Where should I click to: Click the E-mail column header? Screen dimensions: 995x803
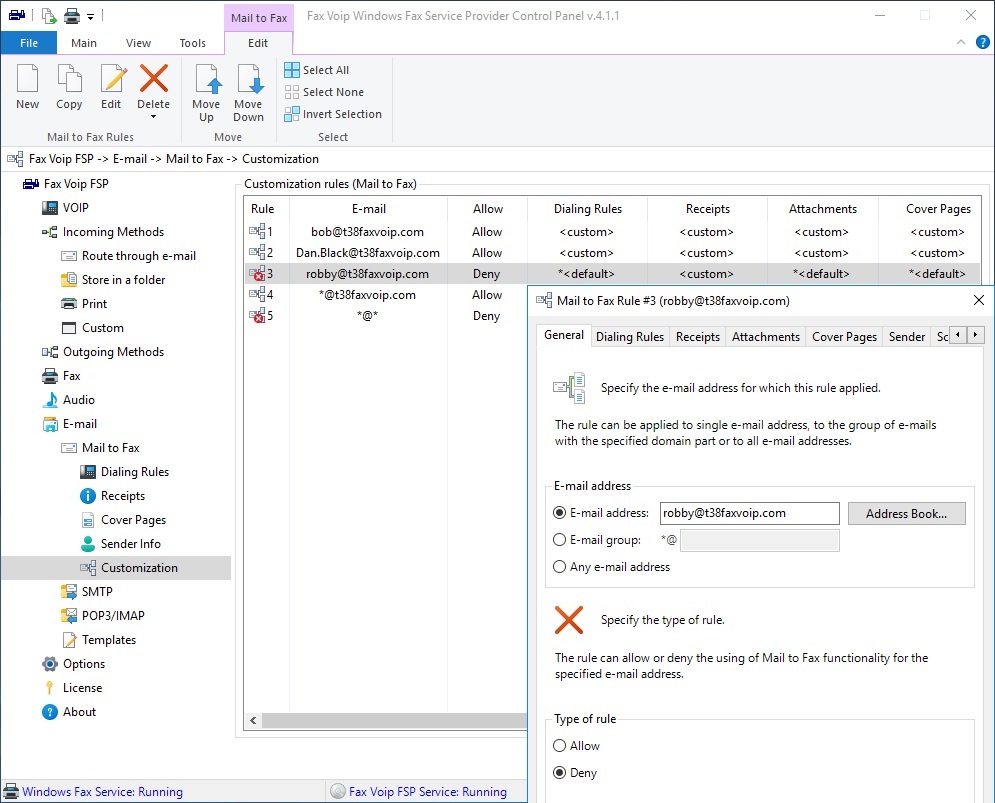(x=369, y=209)
